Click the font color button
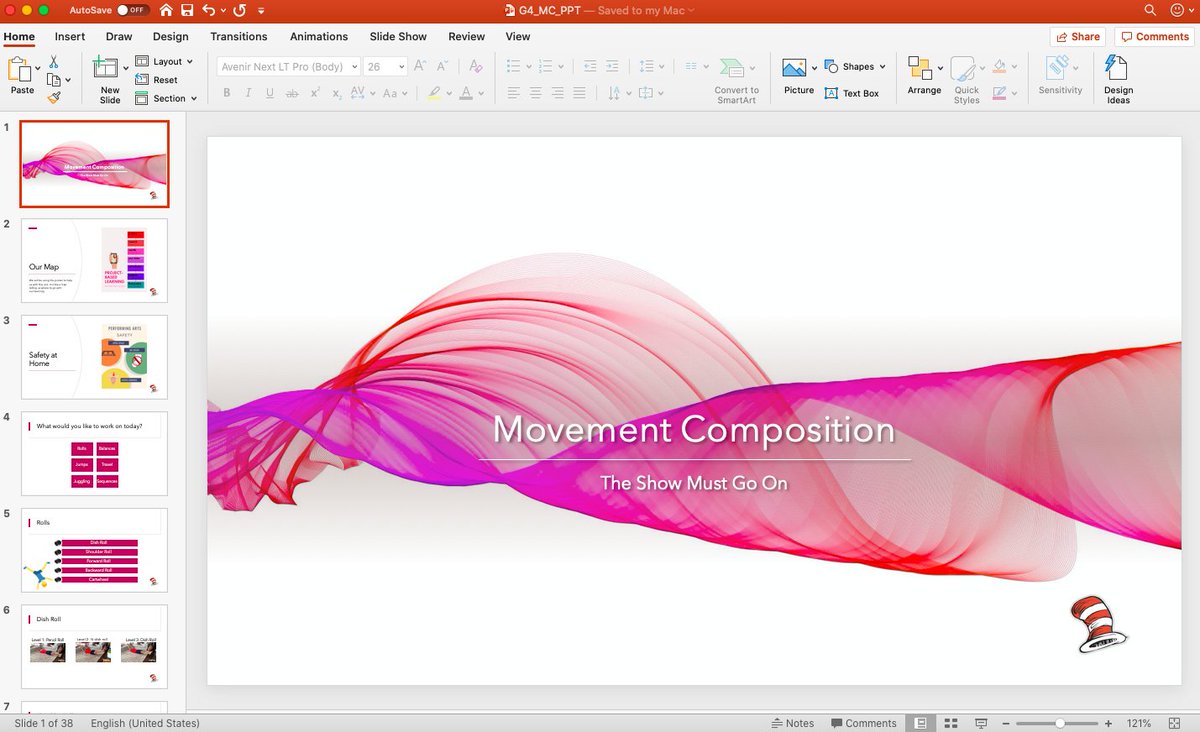The width and height of the screenshot is (1200, 732). click(x=467, y=93)
